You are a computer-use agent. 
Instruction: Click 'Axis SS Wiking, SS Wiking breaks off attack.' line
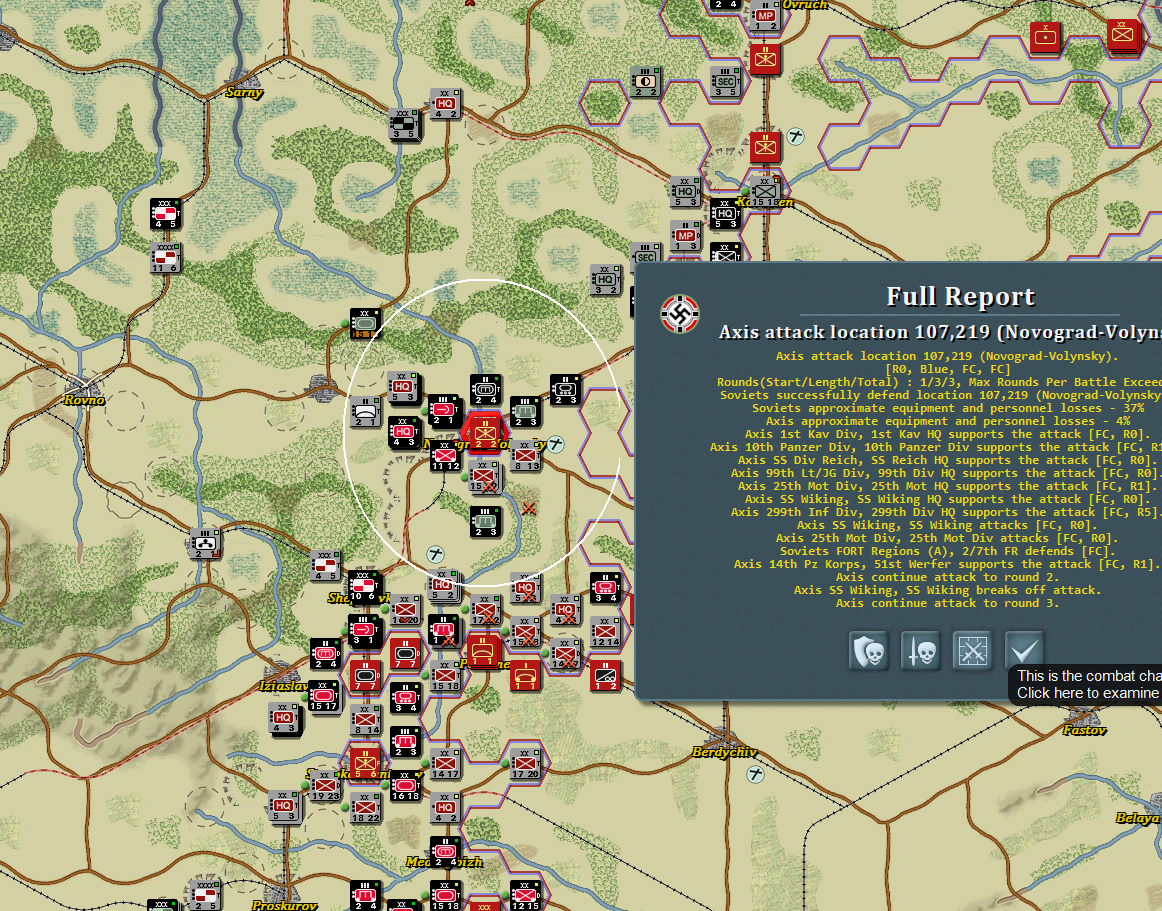pos(948,590)
